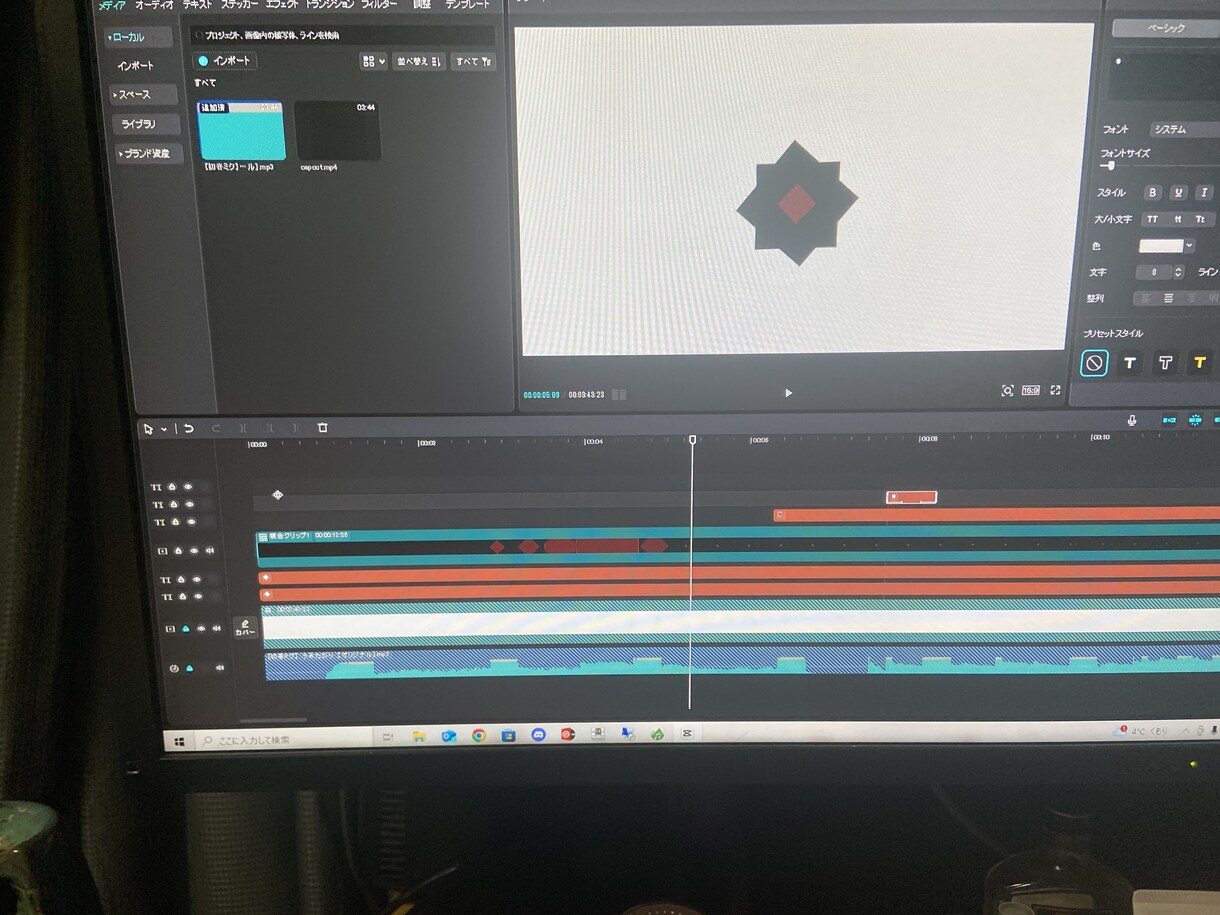The width and height of the screenshot is (1220, 915).
Task: Open the 16:9 aspect ratio button
Action: coord(1031,390)
